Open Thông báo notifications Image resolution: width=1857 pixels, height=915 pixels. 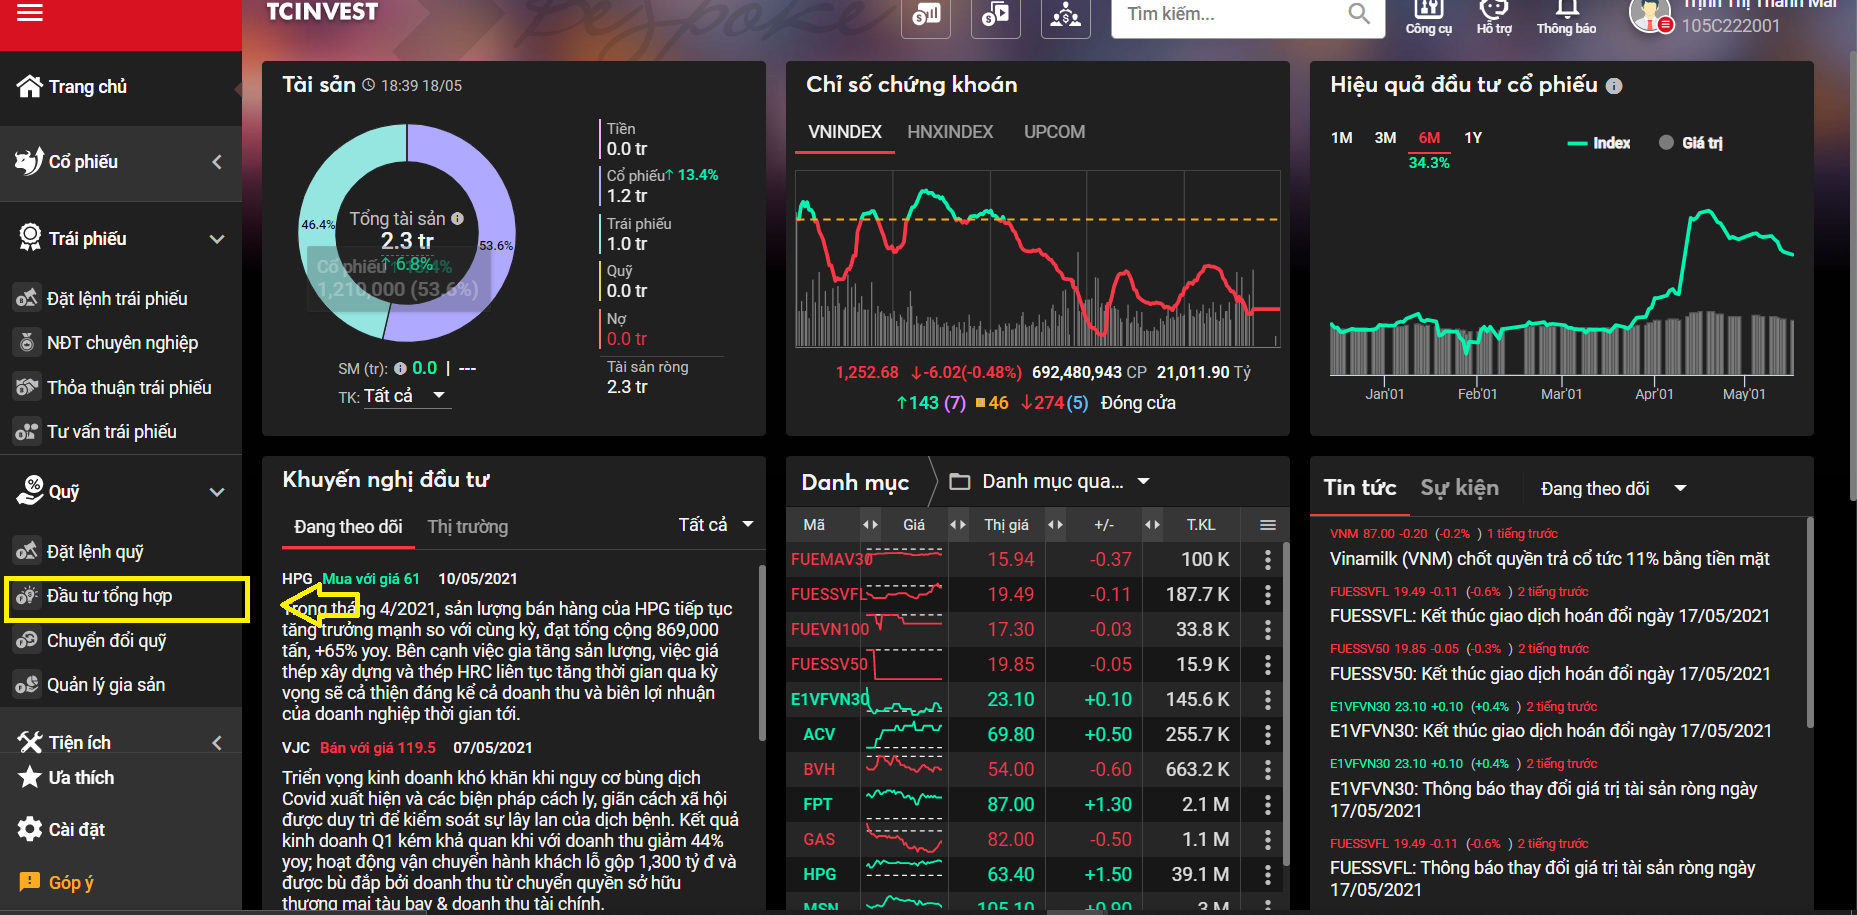[x=1566, y=16]
